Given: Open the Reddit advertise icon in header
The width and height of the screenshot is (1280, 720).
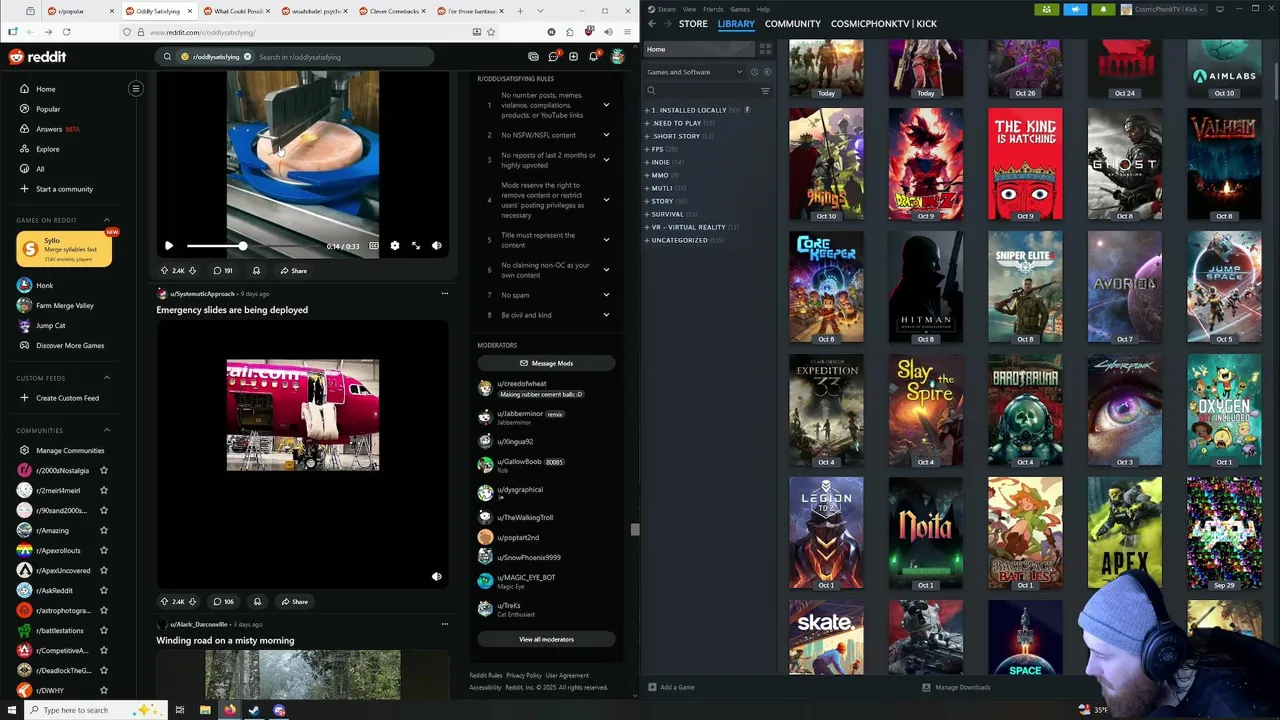Looking at the screenshot, I should (x=533, y=57).
